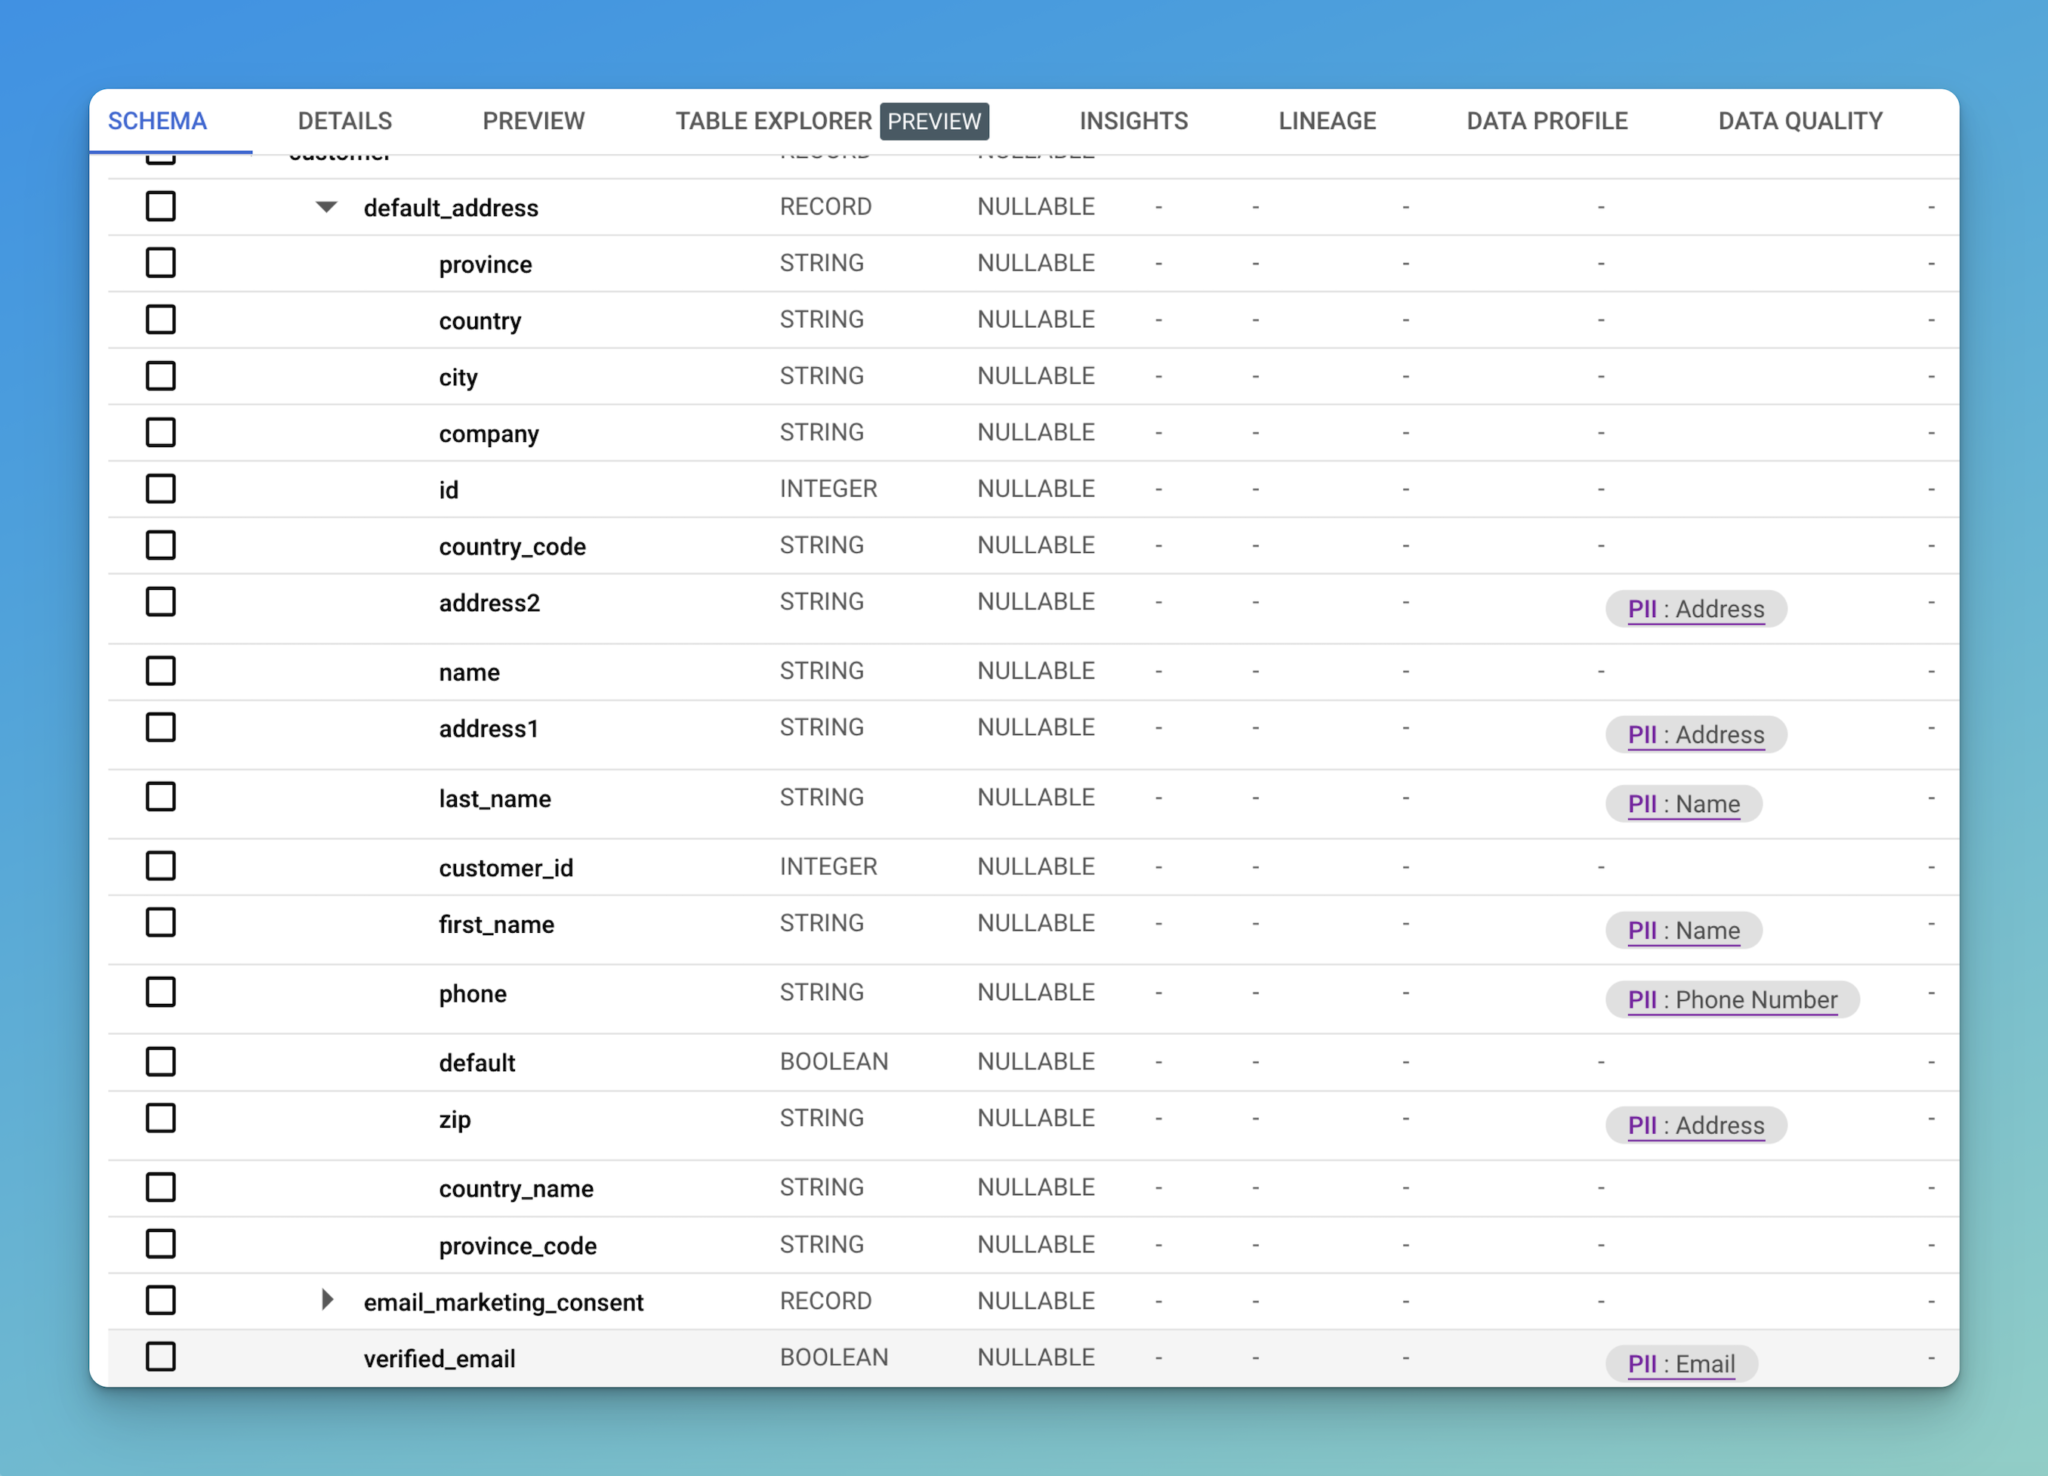Select the verified_email row checkbox
Image resolution: width=2048 pixels, height=1476 pixels.
(161, 1357)
